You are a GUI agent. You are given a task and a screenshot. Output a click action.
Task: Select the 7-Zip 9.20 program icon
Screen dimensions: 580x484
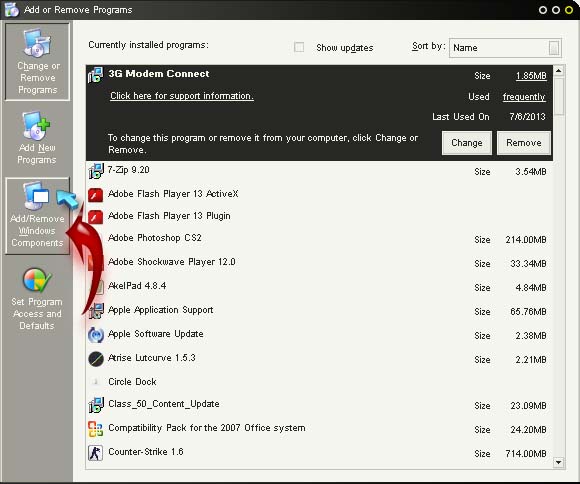tap(96, 171)
